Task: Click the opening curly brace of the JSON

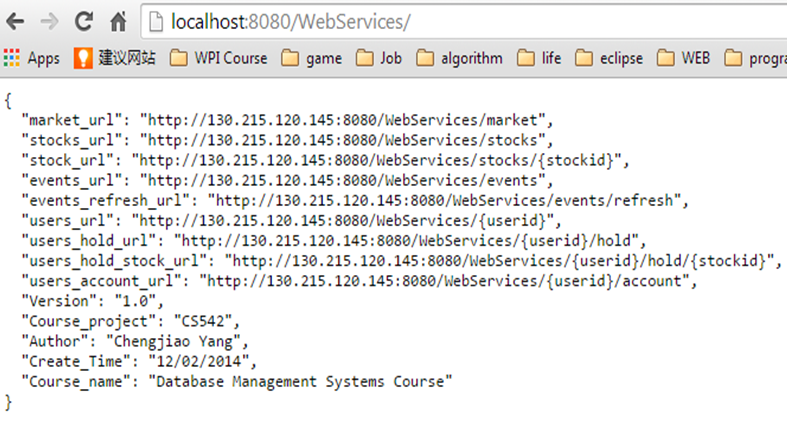Action: click(8, 100)
